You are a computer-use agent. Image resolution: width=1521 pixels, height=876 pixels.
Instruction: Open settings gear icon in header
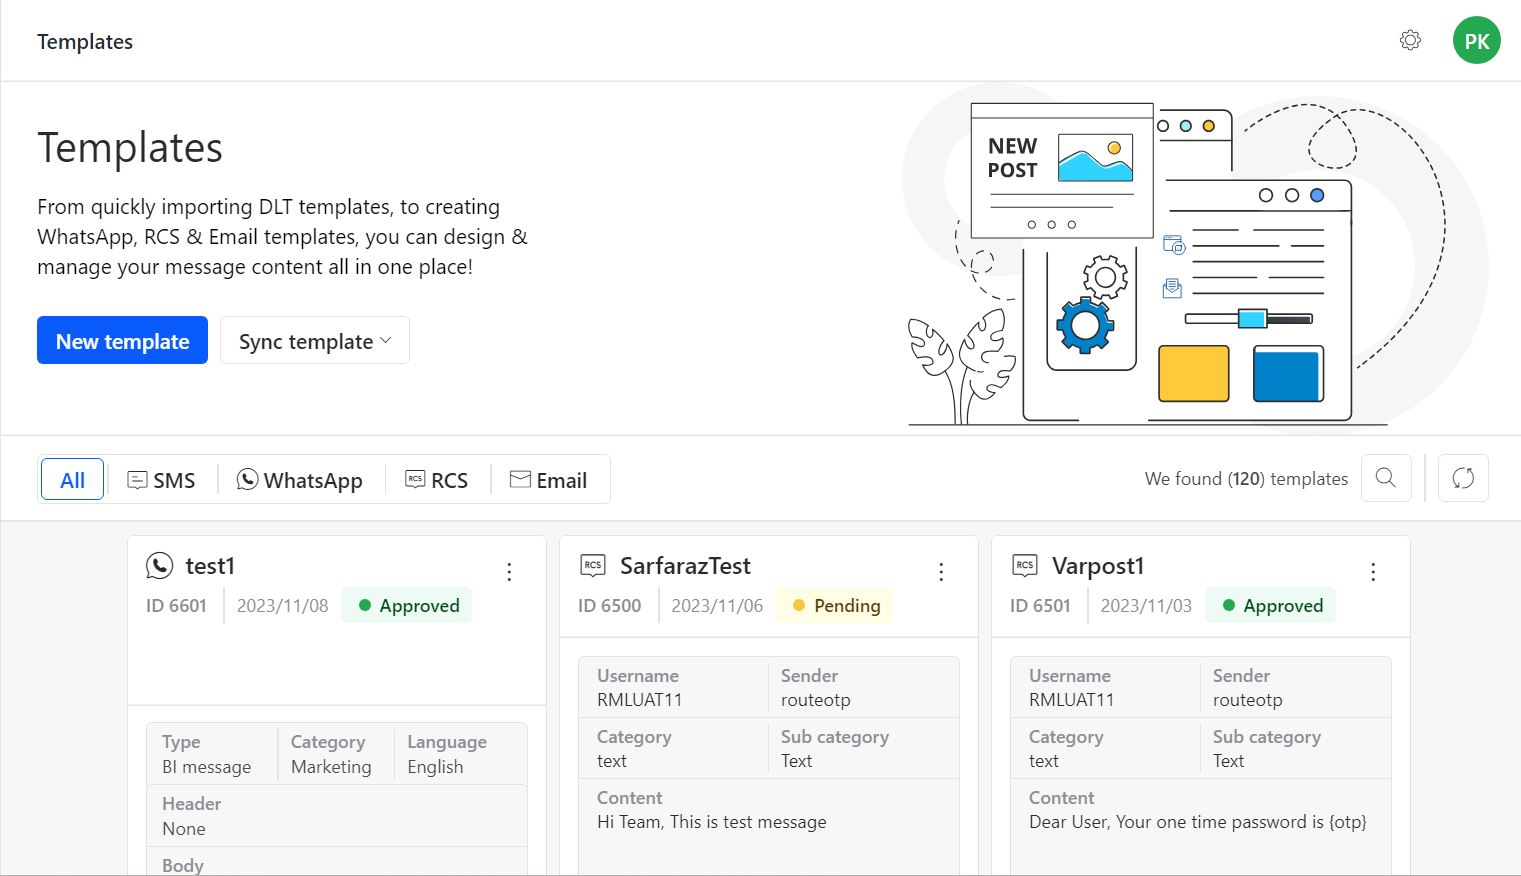(1410, 40)
